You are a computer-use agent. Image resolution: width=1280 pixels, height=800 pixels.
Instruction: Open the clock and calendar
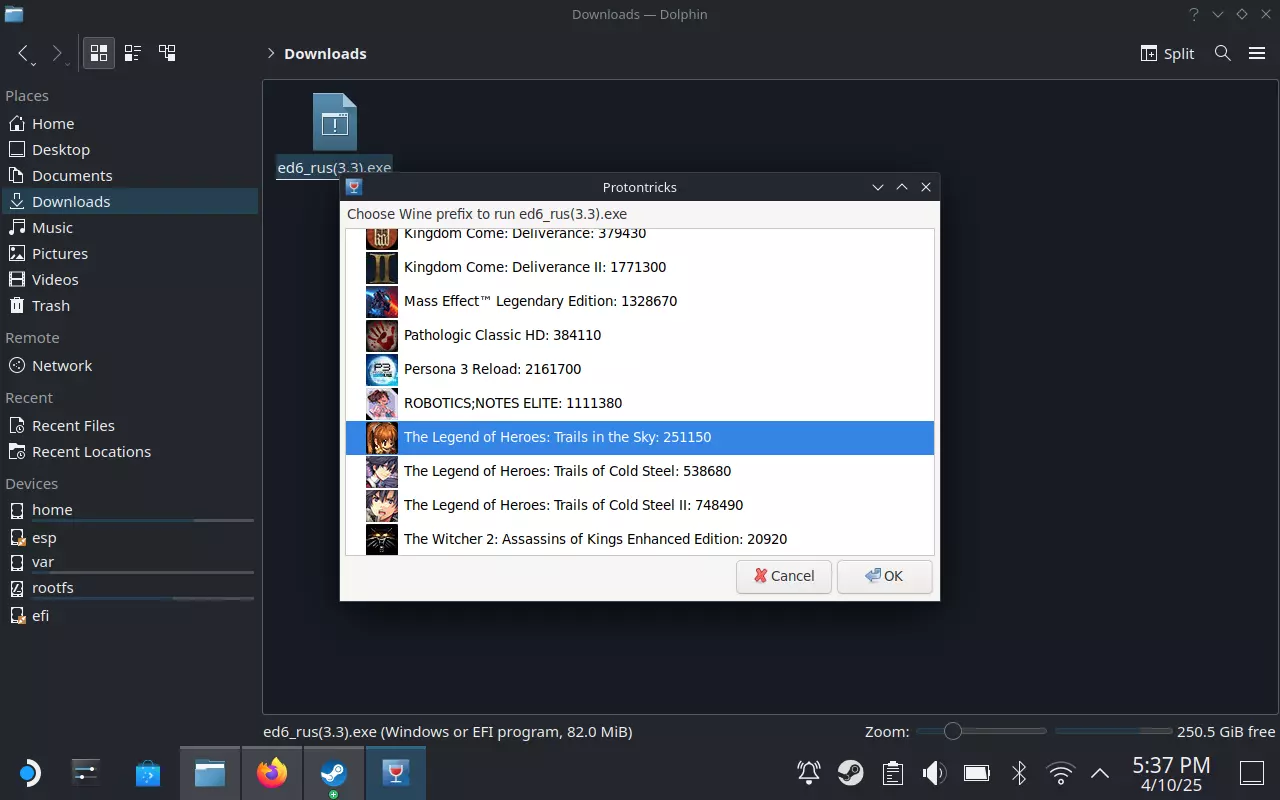click(x=1171, y=772)
